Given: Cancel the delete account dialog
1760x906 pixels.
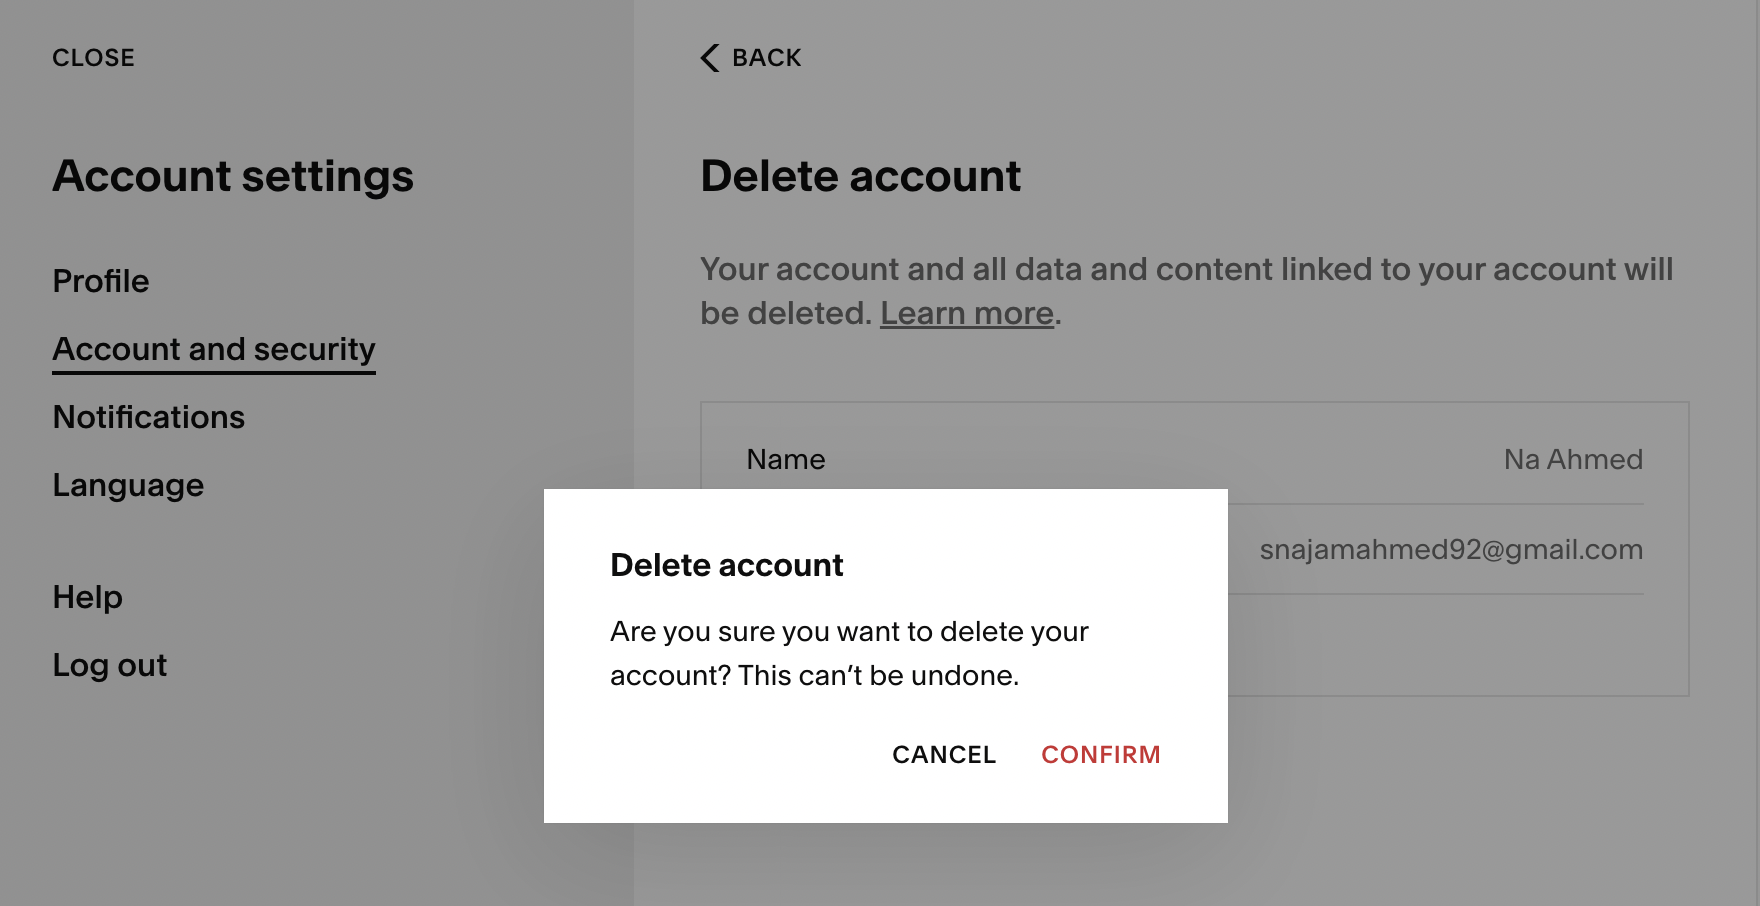Looking at the screenshot, I should 944,754.
